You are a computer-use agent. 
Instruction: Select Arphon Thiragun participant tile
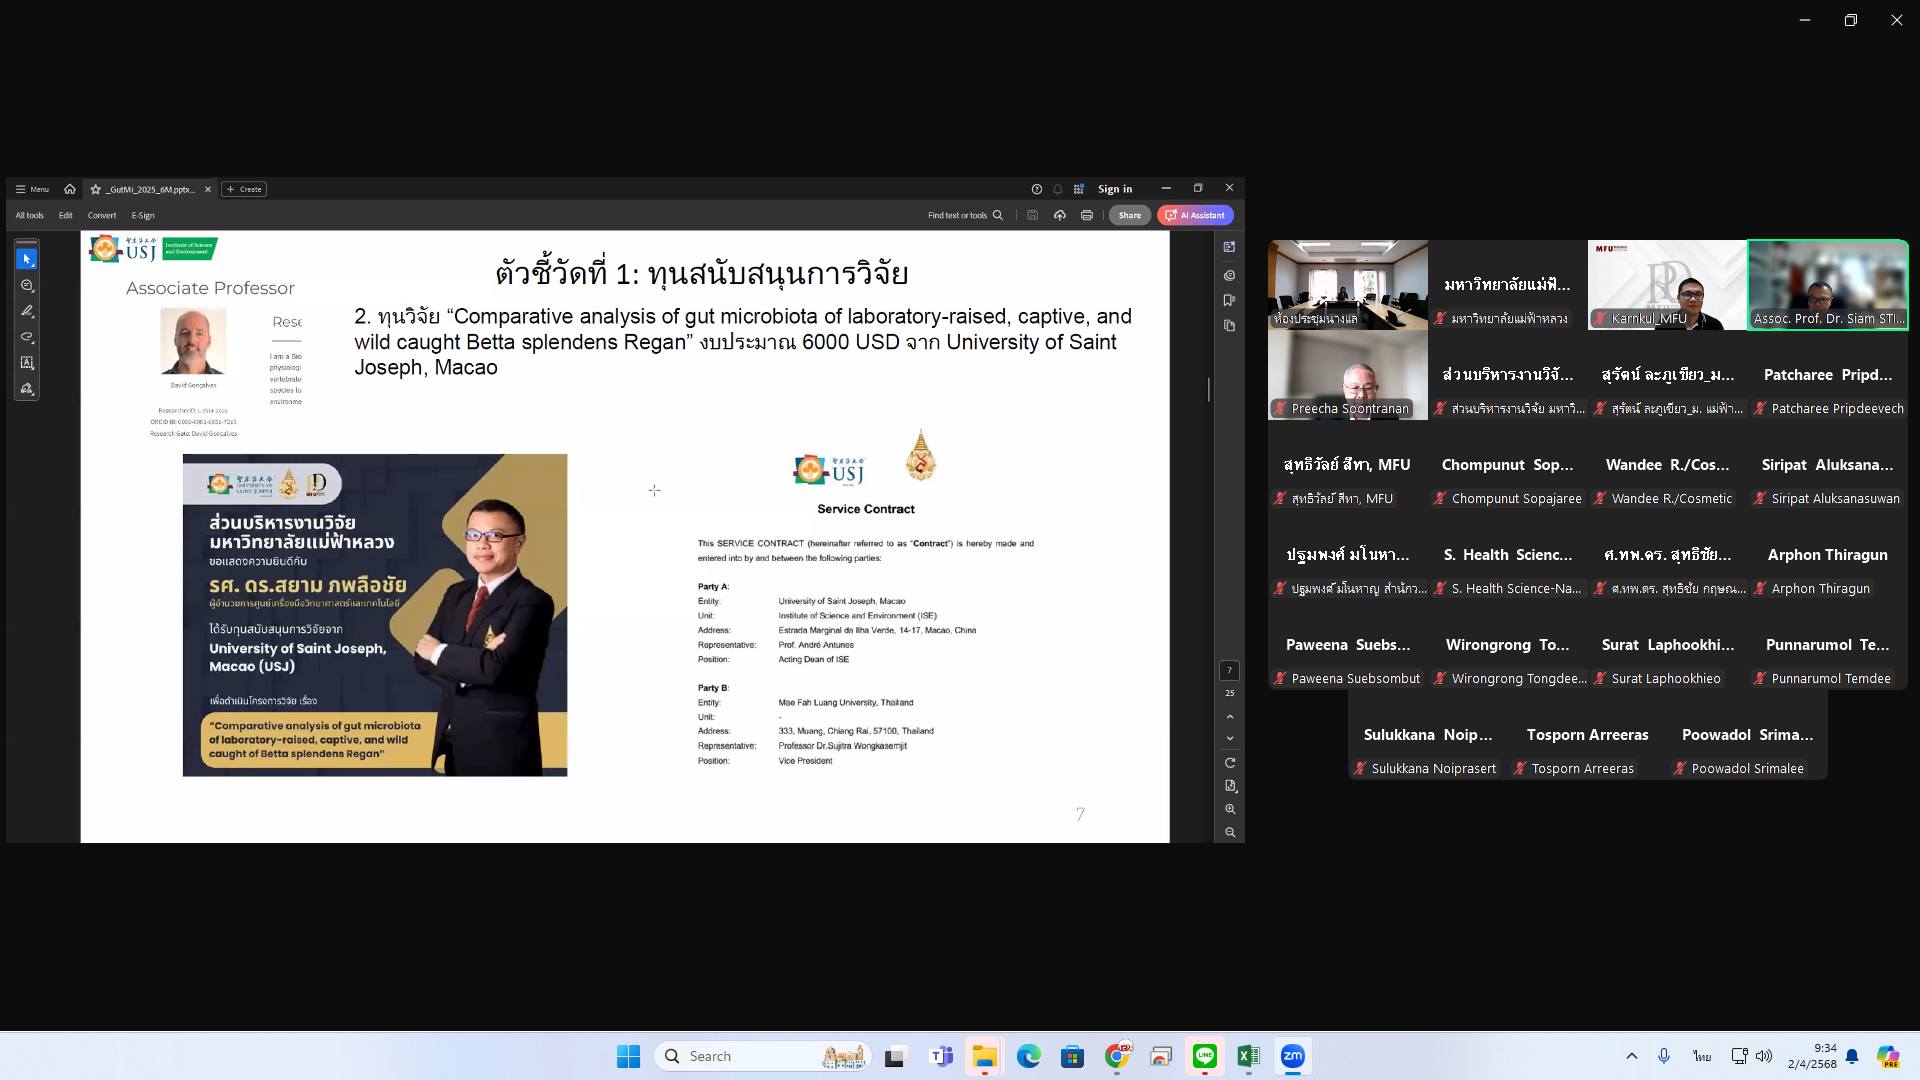tap(1828, 555)
